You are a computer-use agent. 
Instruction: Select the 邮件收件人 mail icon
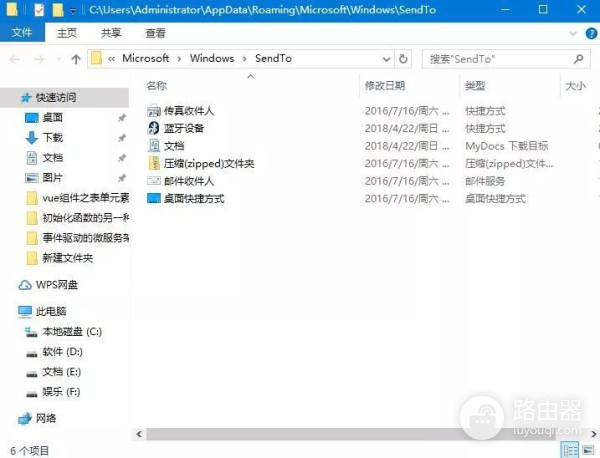click(154, 181)
